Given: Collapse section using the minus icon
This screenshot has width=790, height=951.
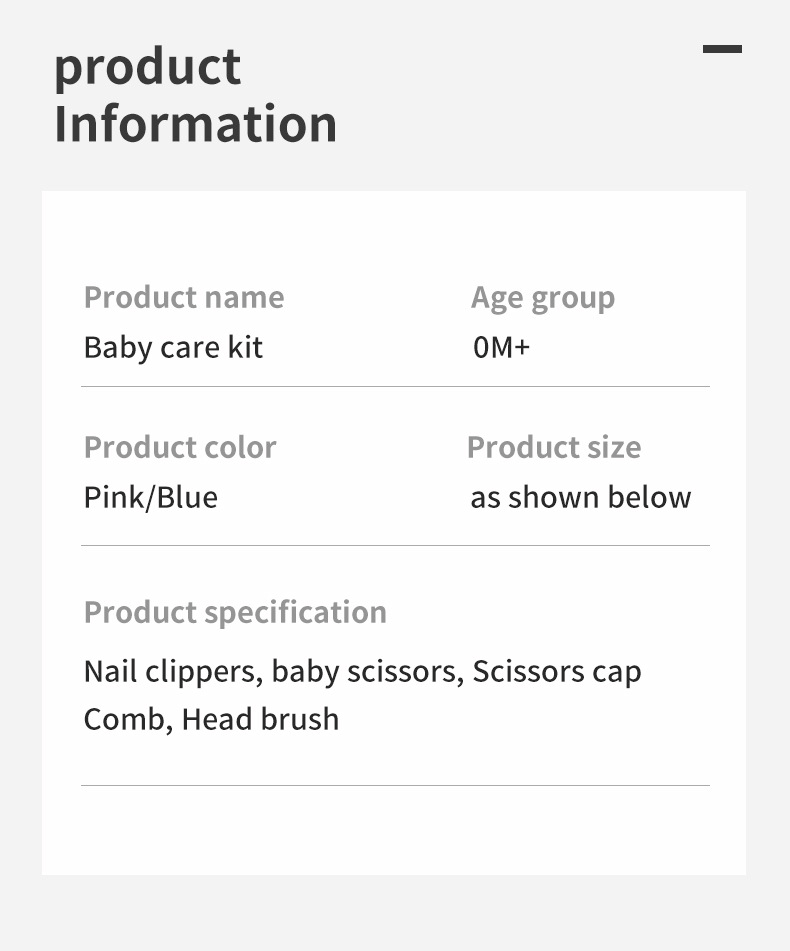Looking at the screenshot, I should pos(722,48).
